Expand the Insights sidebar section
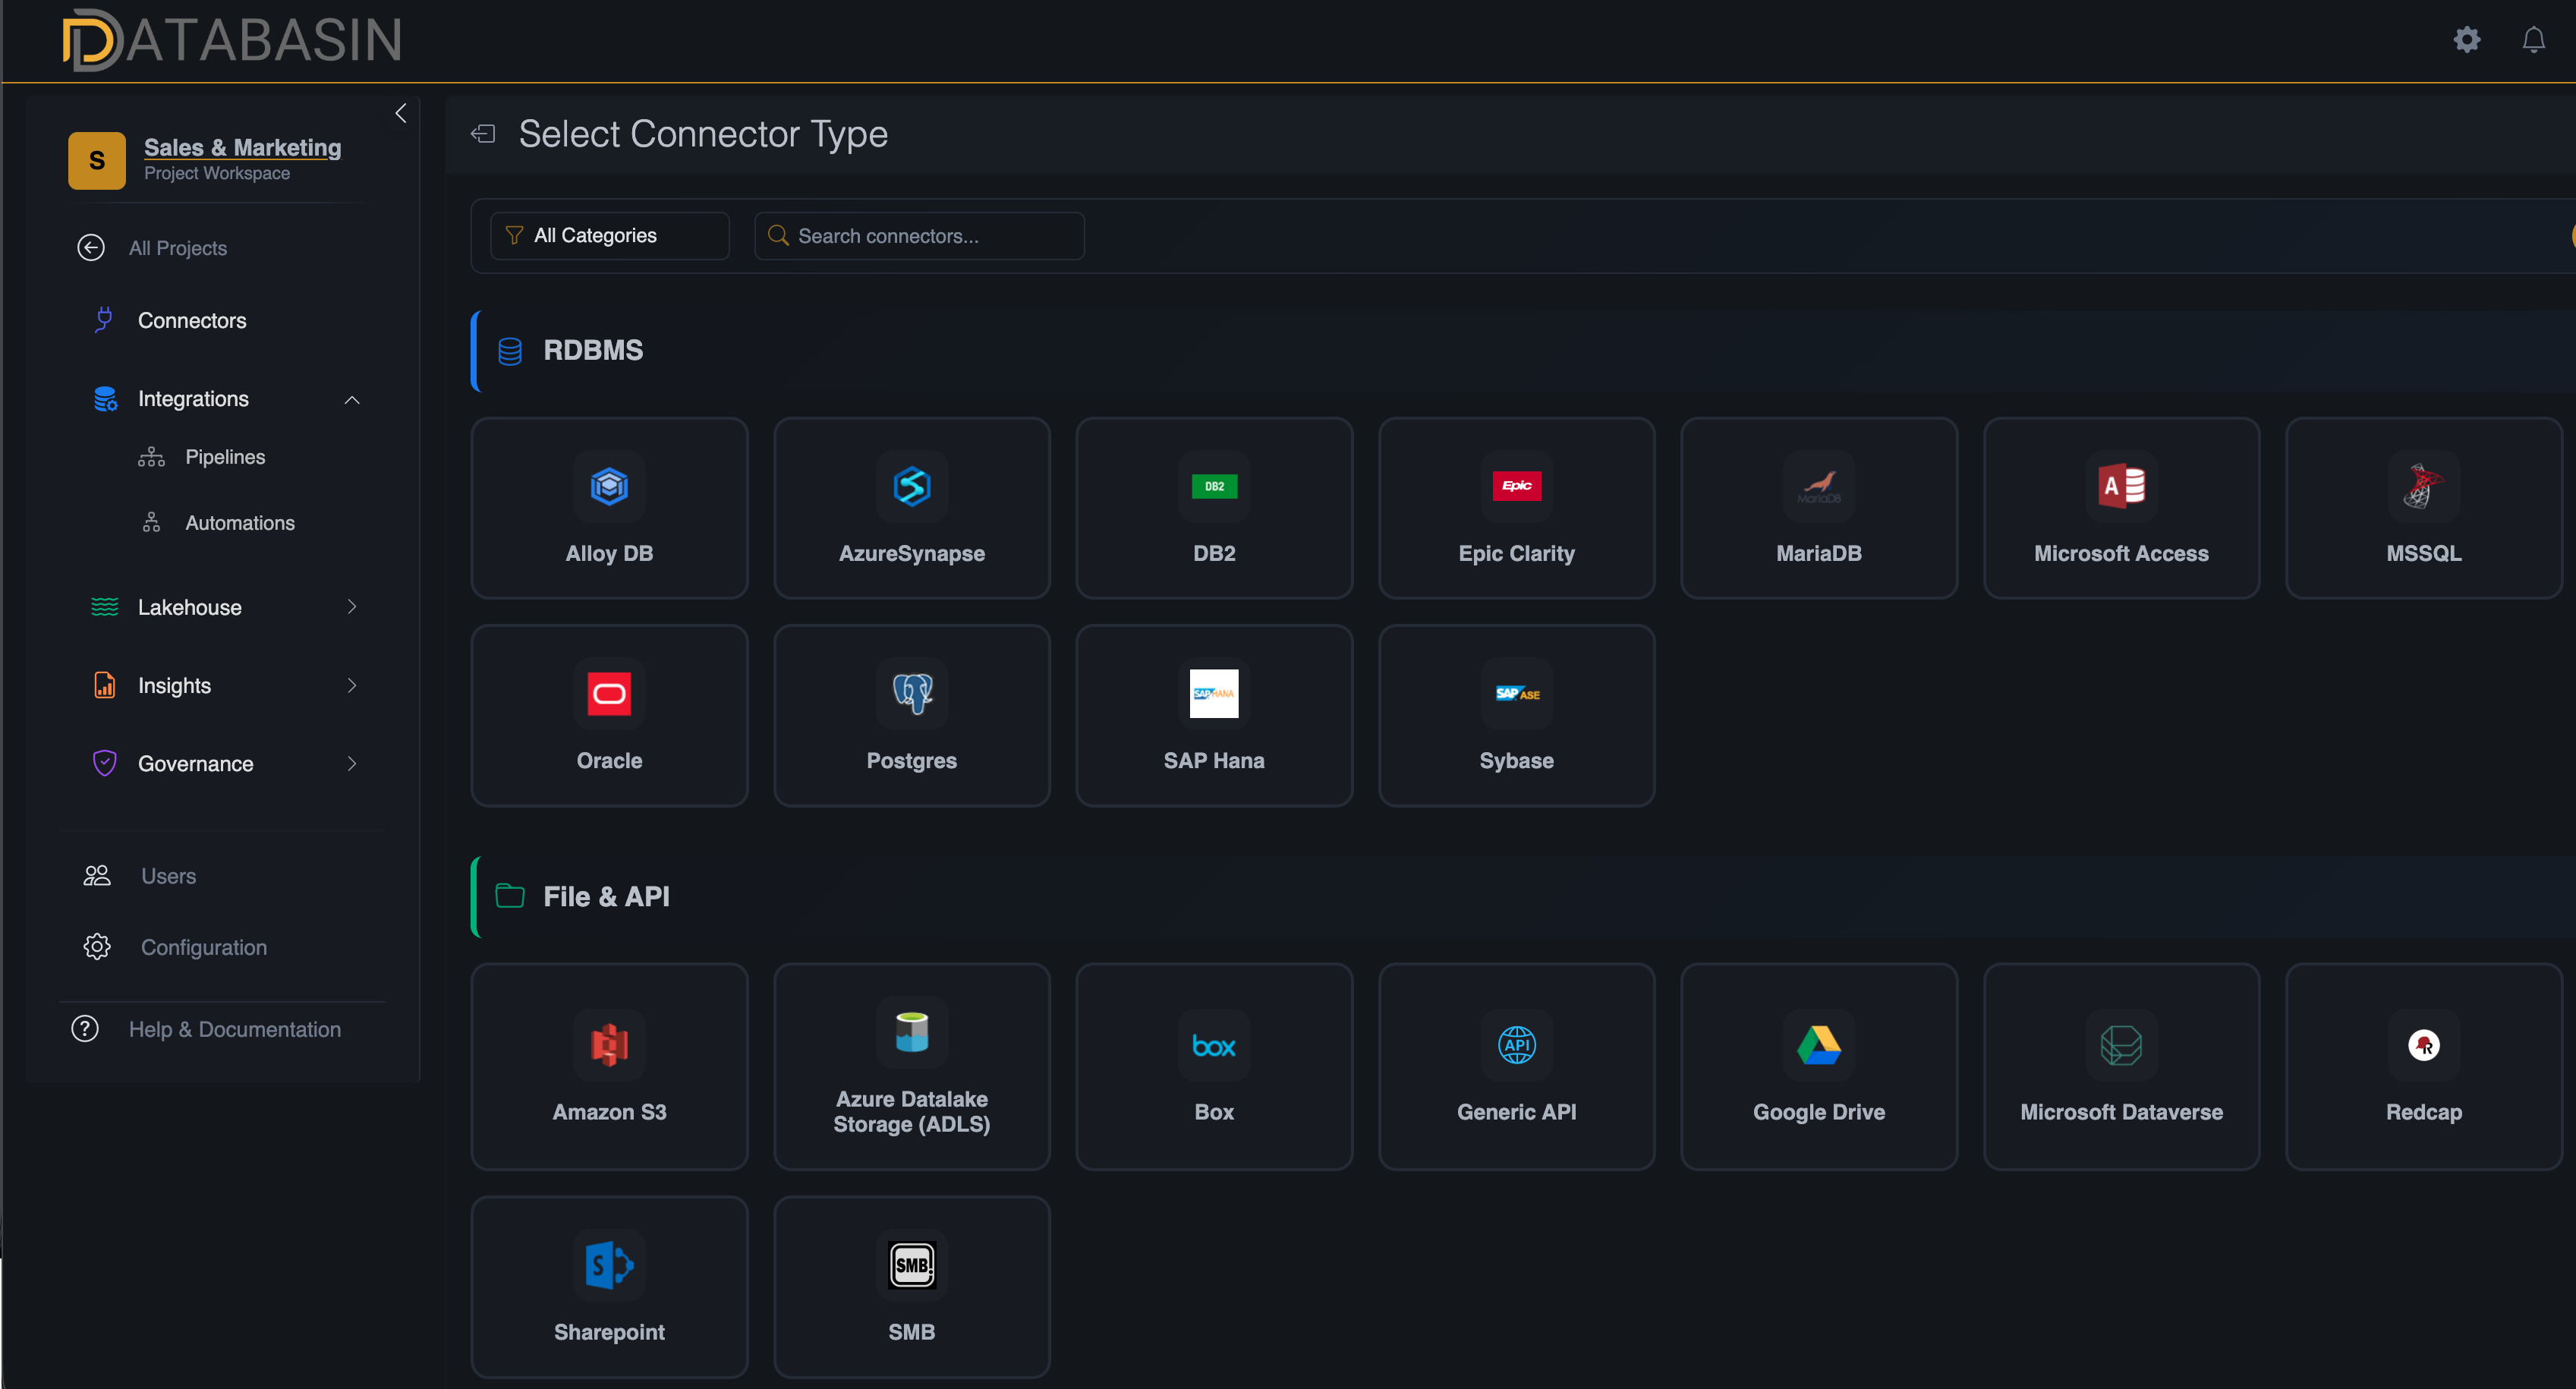This screenshot has height=1389, width=2576. point(351,685)
